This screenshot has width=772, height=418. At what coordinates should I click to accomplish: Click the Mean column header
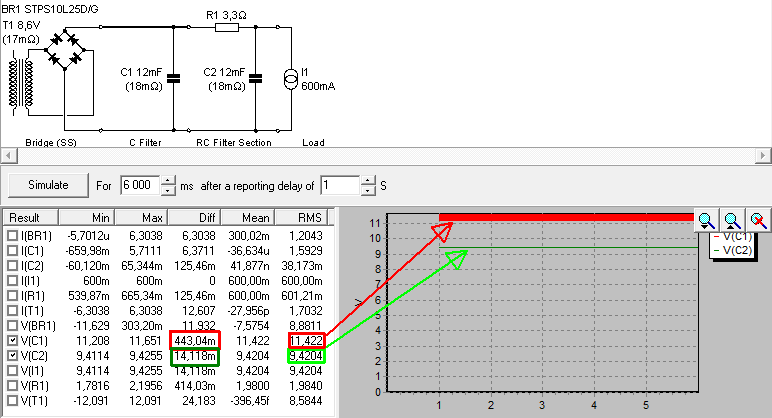pos(248,218)
